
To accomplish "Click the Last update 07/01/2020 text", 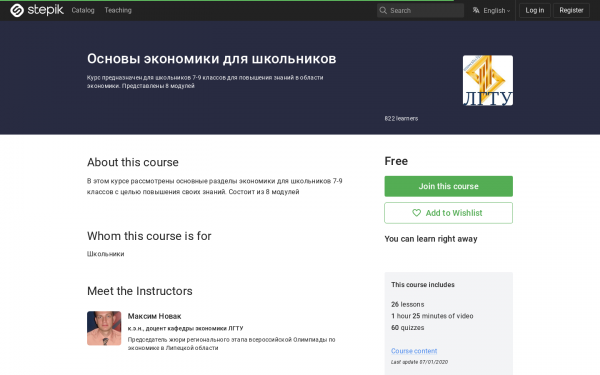I will click(x=419, y=362).
